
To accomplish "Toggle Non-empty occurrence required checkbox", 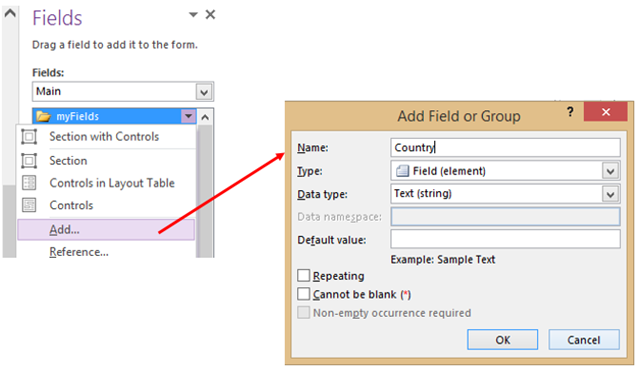I will click(x=304, y=312).
